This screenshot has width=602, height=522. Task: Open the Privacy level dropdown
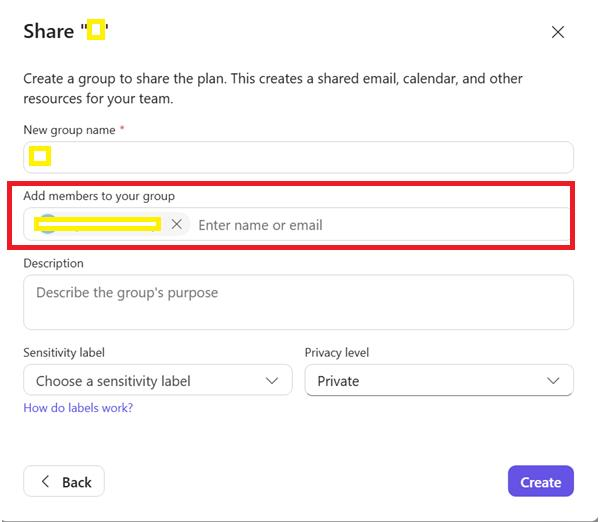pos(439,381)
